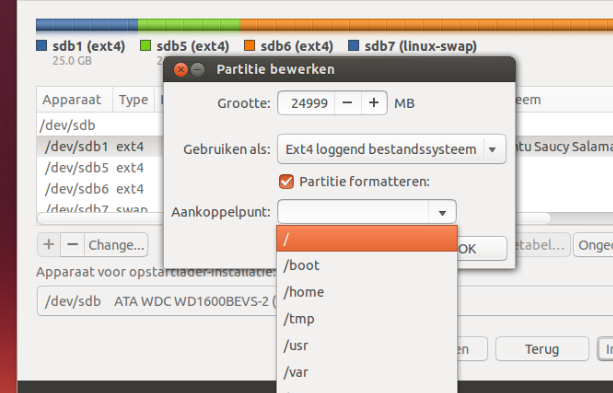Click green sdb5 legend color square

pyautogui.click(x=145, y=46)
